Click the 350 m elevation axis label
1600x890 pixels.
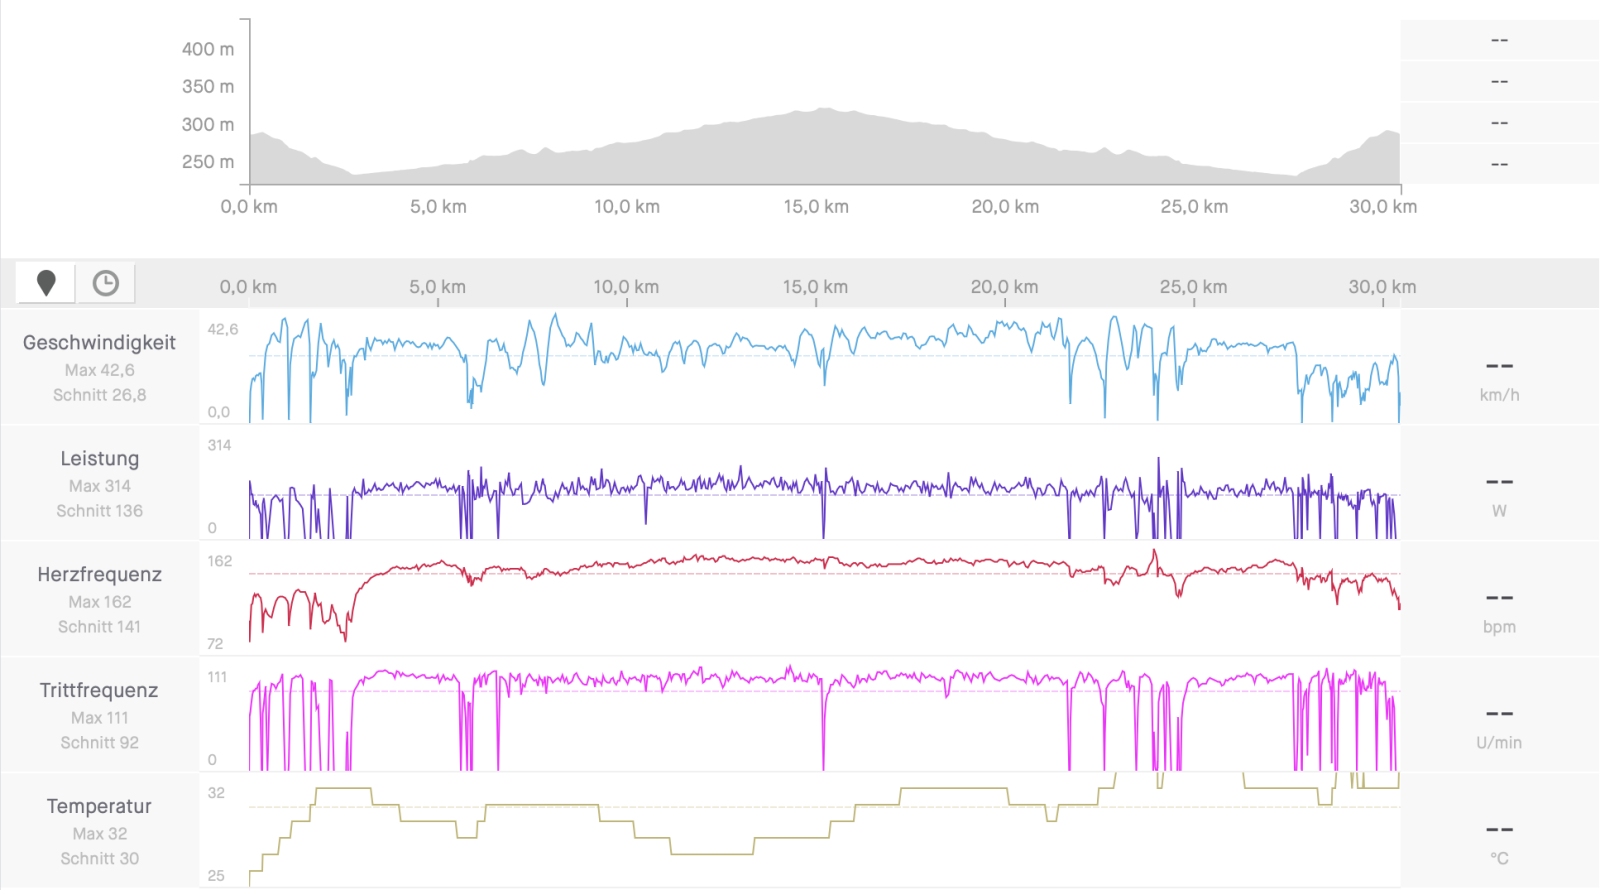tap(208, 87)
